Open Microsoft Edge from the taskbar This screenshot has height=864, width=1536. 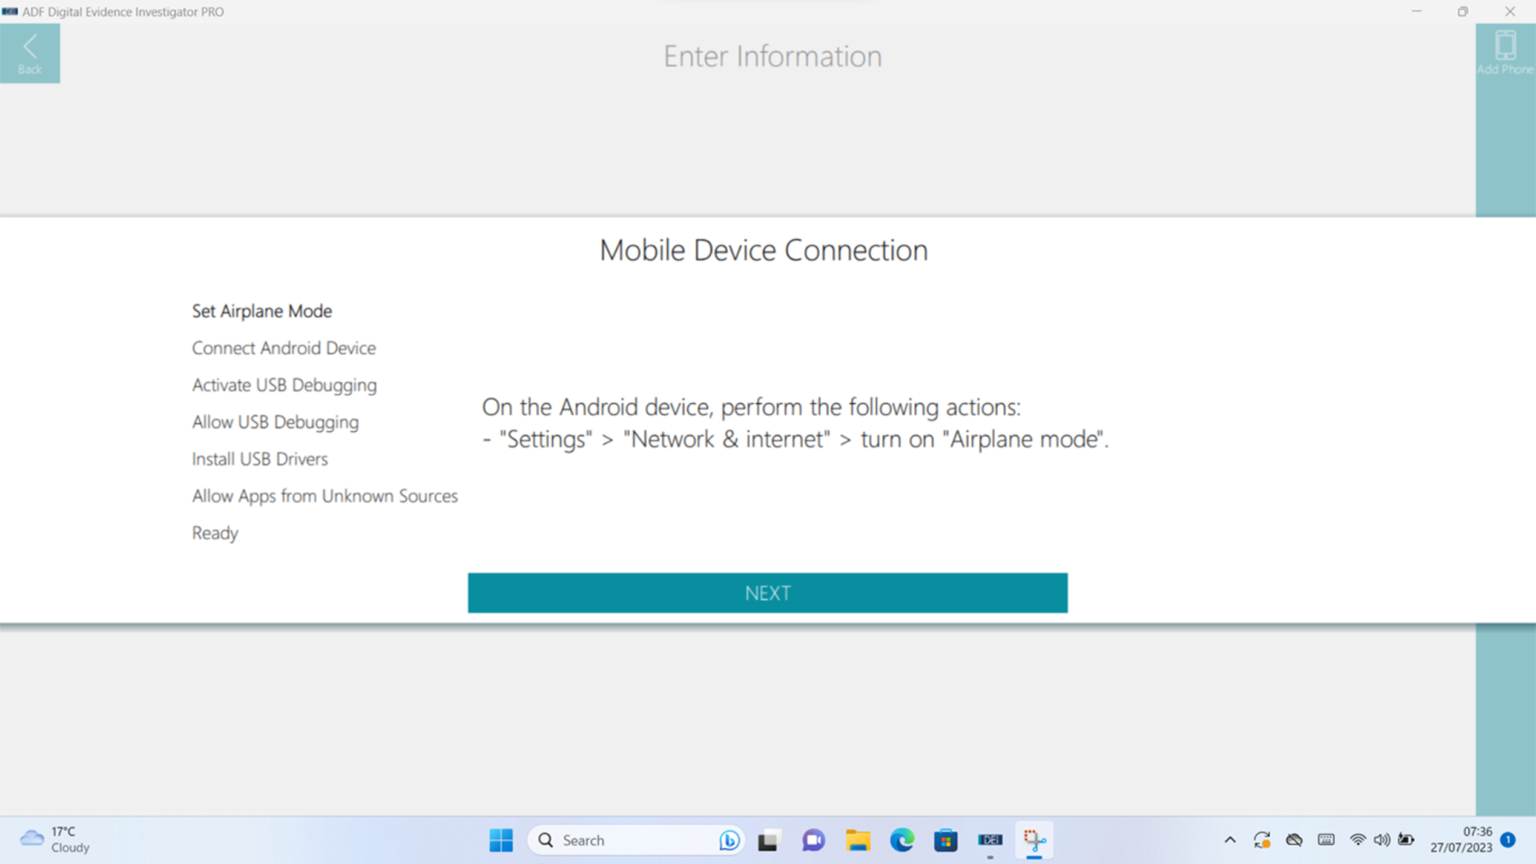902,840
